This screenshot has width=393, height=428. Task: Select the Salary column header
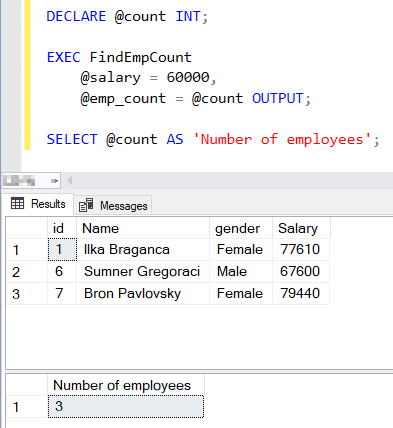(x=301, y=228)
